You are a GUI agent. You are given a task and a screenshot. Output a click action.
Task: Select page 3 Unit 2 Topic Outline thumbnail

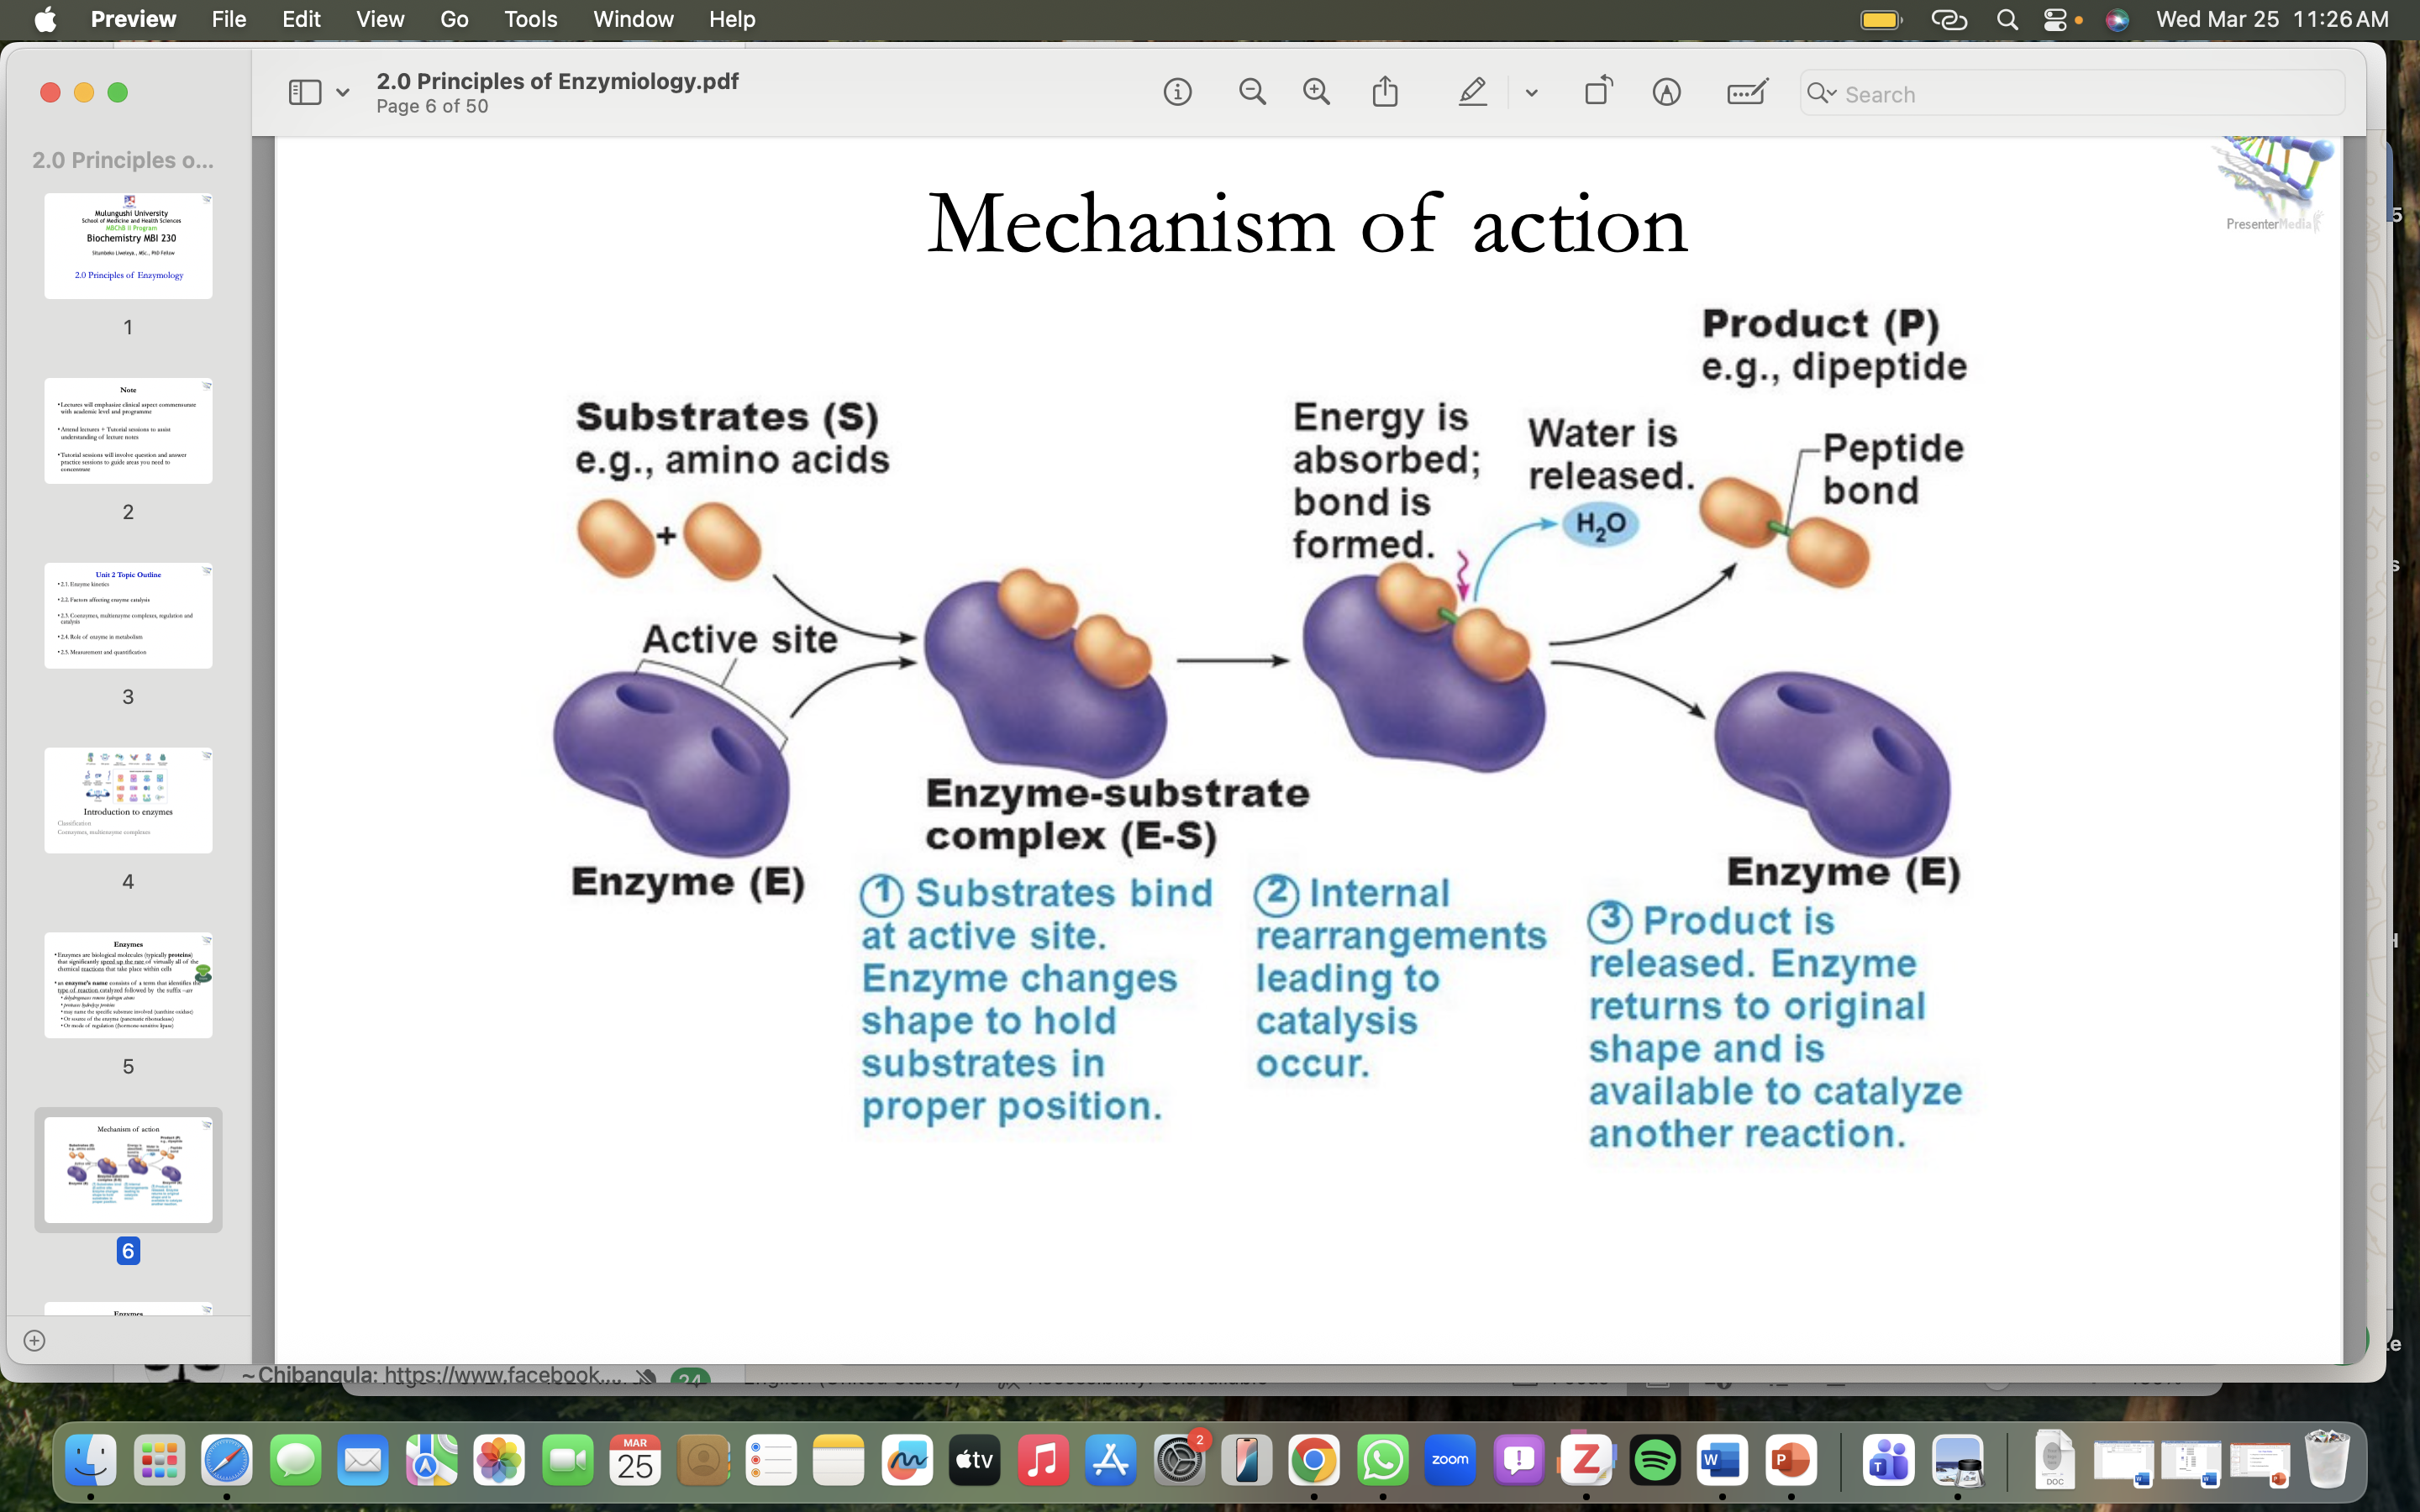pos(128,615)
